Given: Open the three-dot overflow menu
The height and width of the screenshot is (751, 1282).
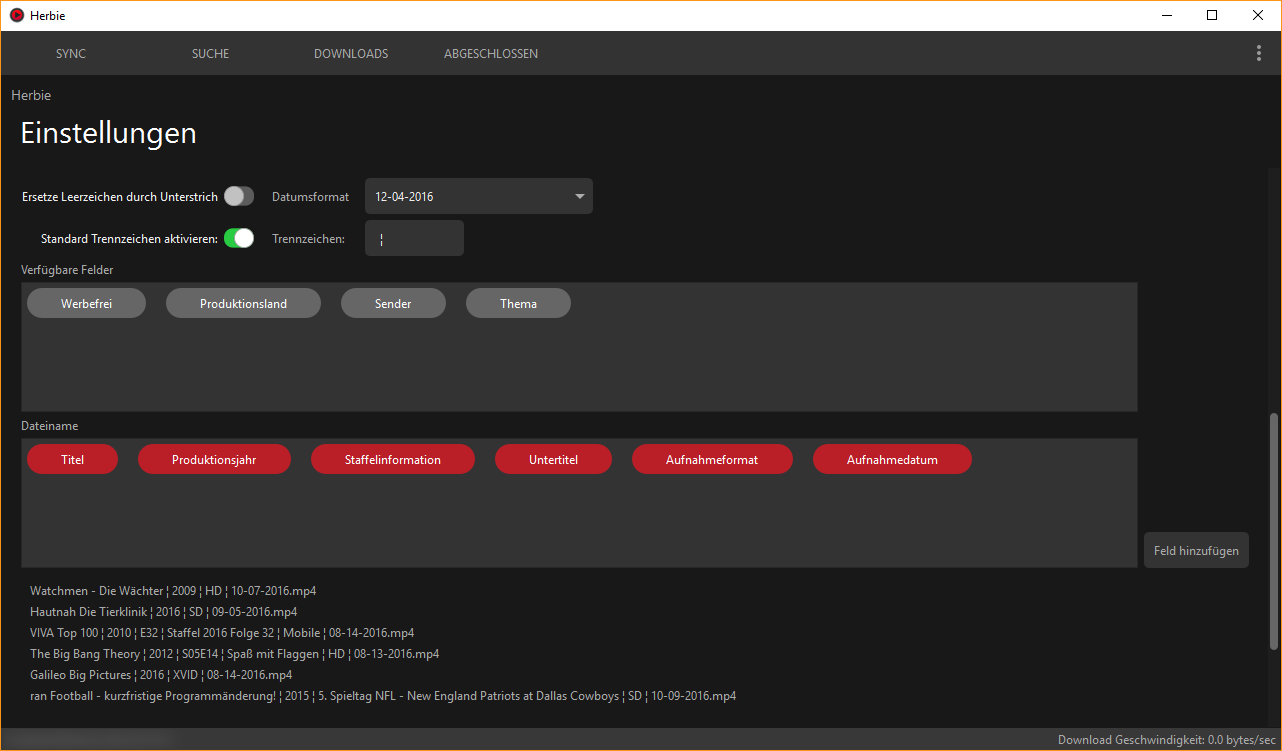Looking at the screenshot, I should (1258, 53).
